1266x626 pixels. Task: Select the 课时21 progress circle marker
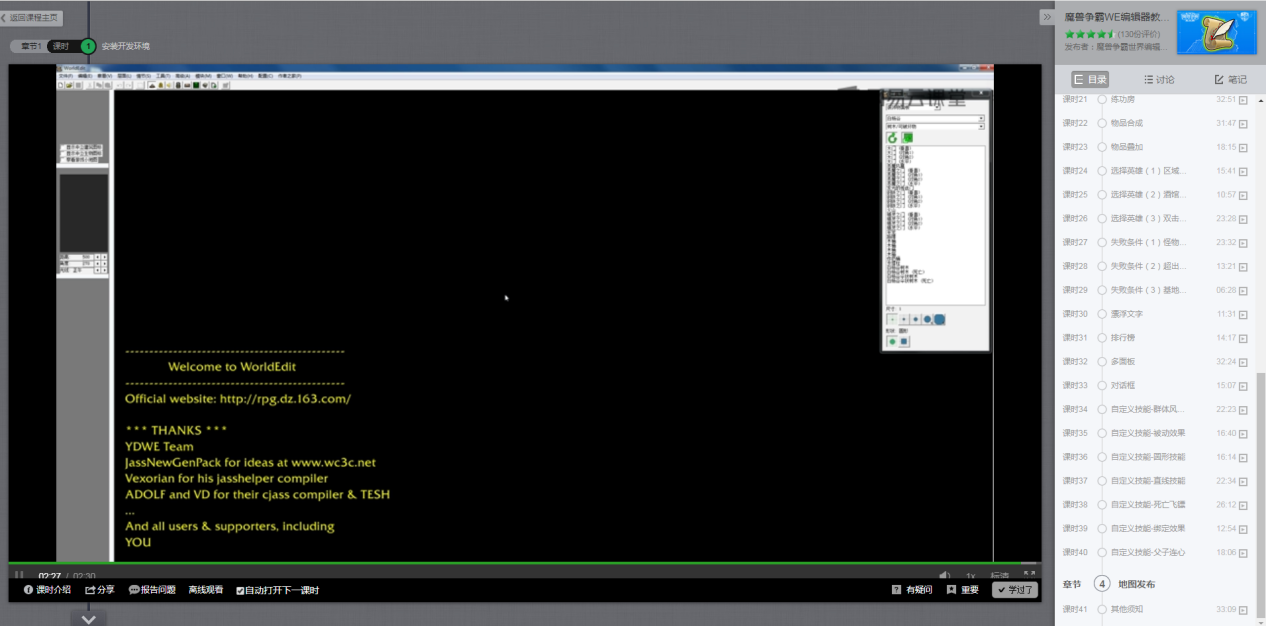pos(1102,99)
